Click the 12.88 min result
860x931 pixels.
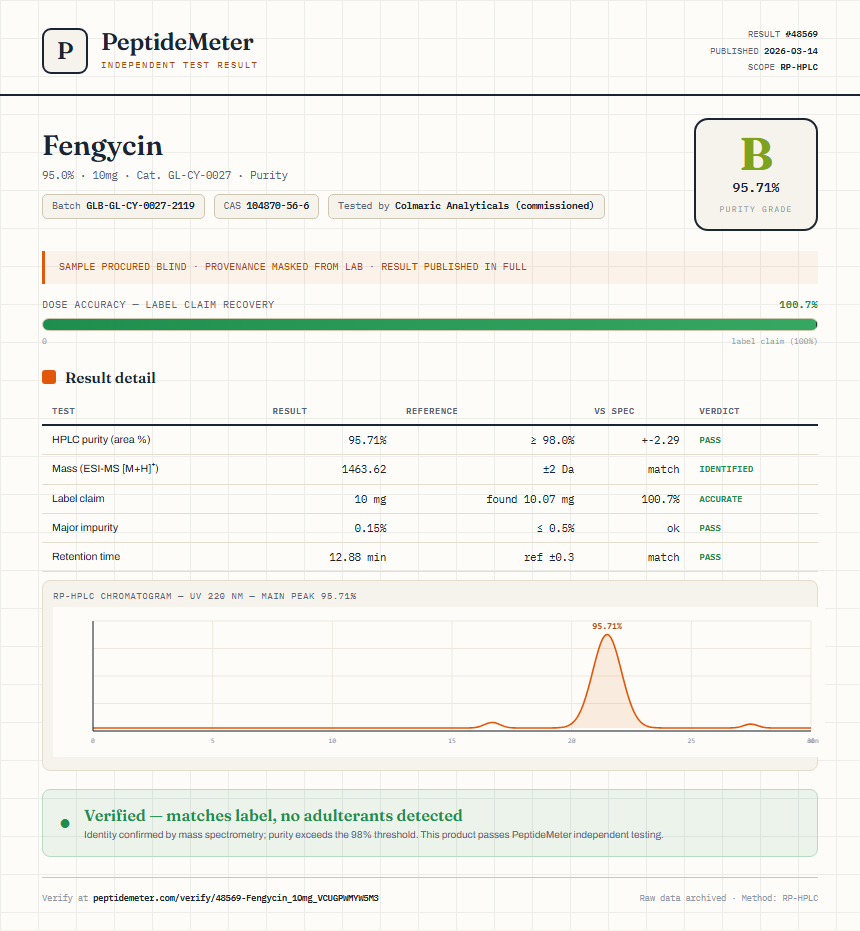pos(358,557)
